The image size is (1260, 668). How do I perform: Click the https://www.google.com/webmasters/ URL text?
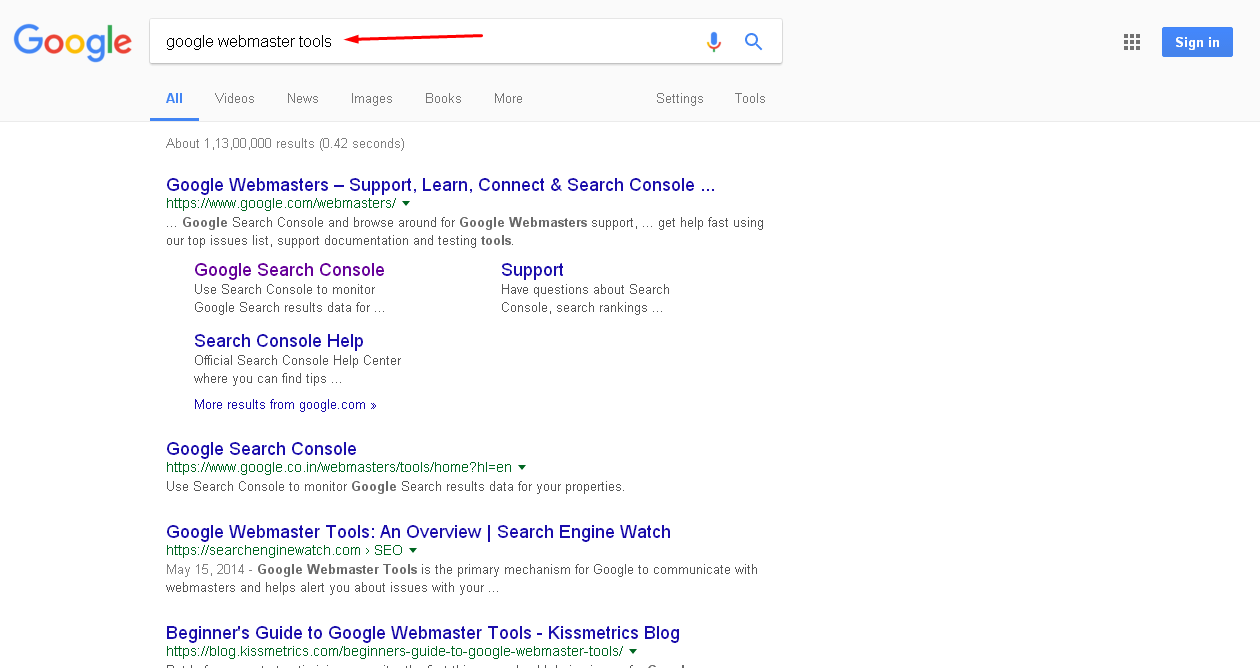click(x=281, y=203)
